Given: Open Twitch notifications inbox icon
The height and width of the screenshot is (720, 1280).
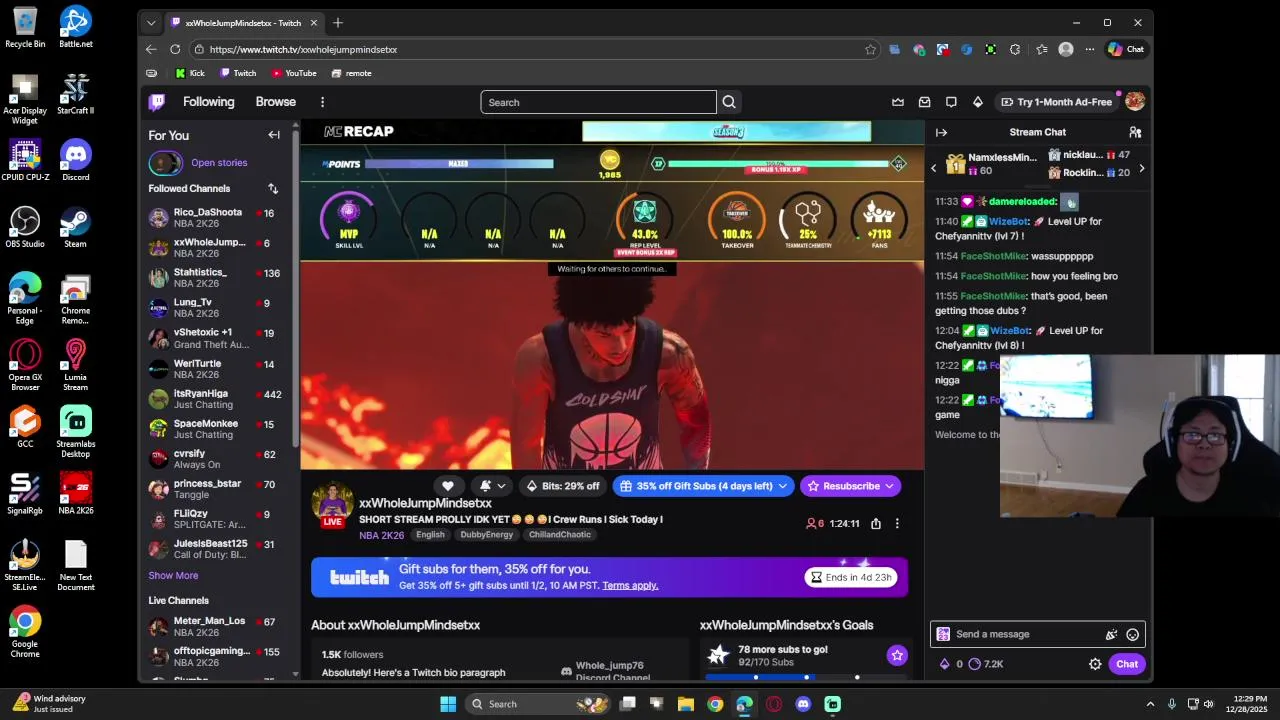Looking at the screenshot, I should pos(924,102).
